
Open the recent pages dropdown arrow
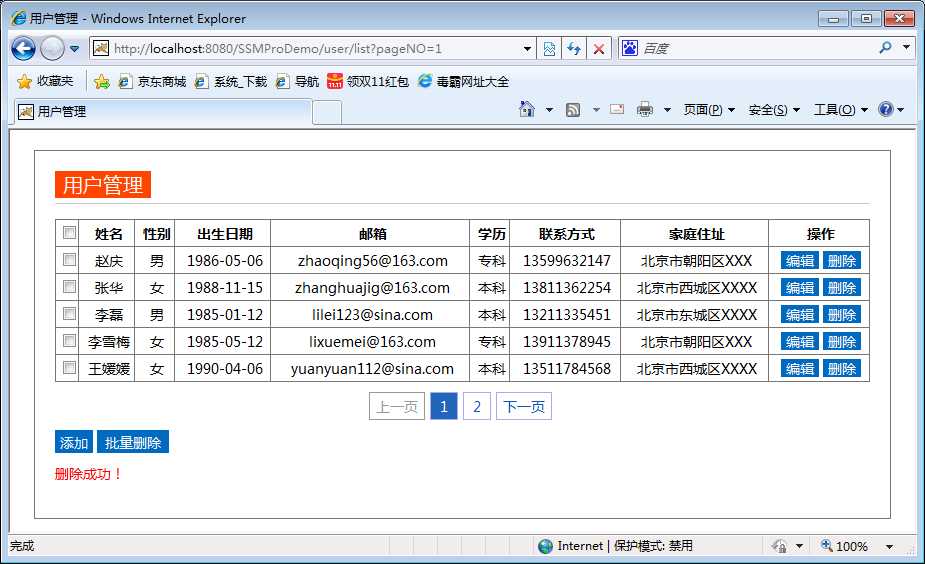click(74, 48)
